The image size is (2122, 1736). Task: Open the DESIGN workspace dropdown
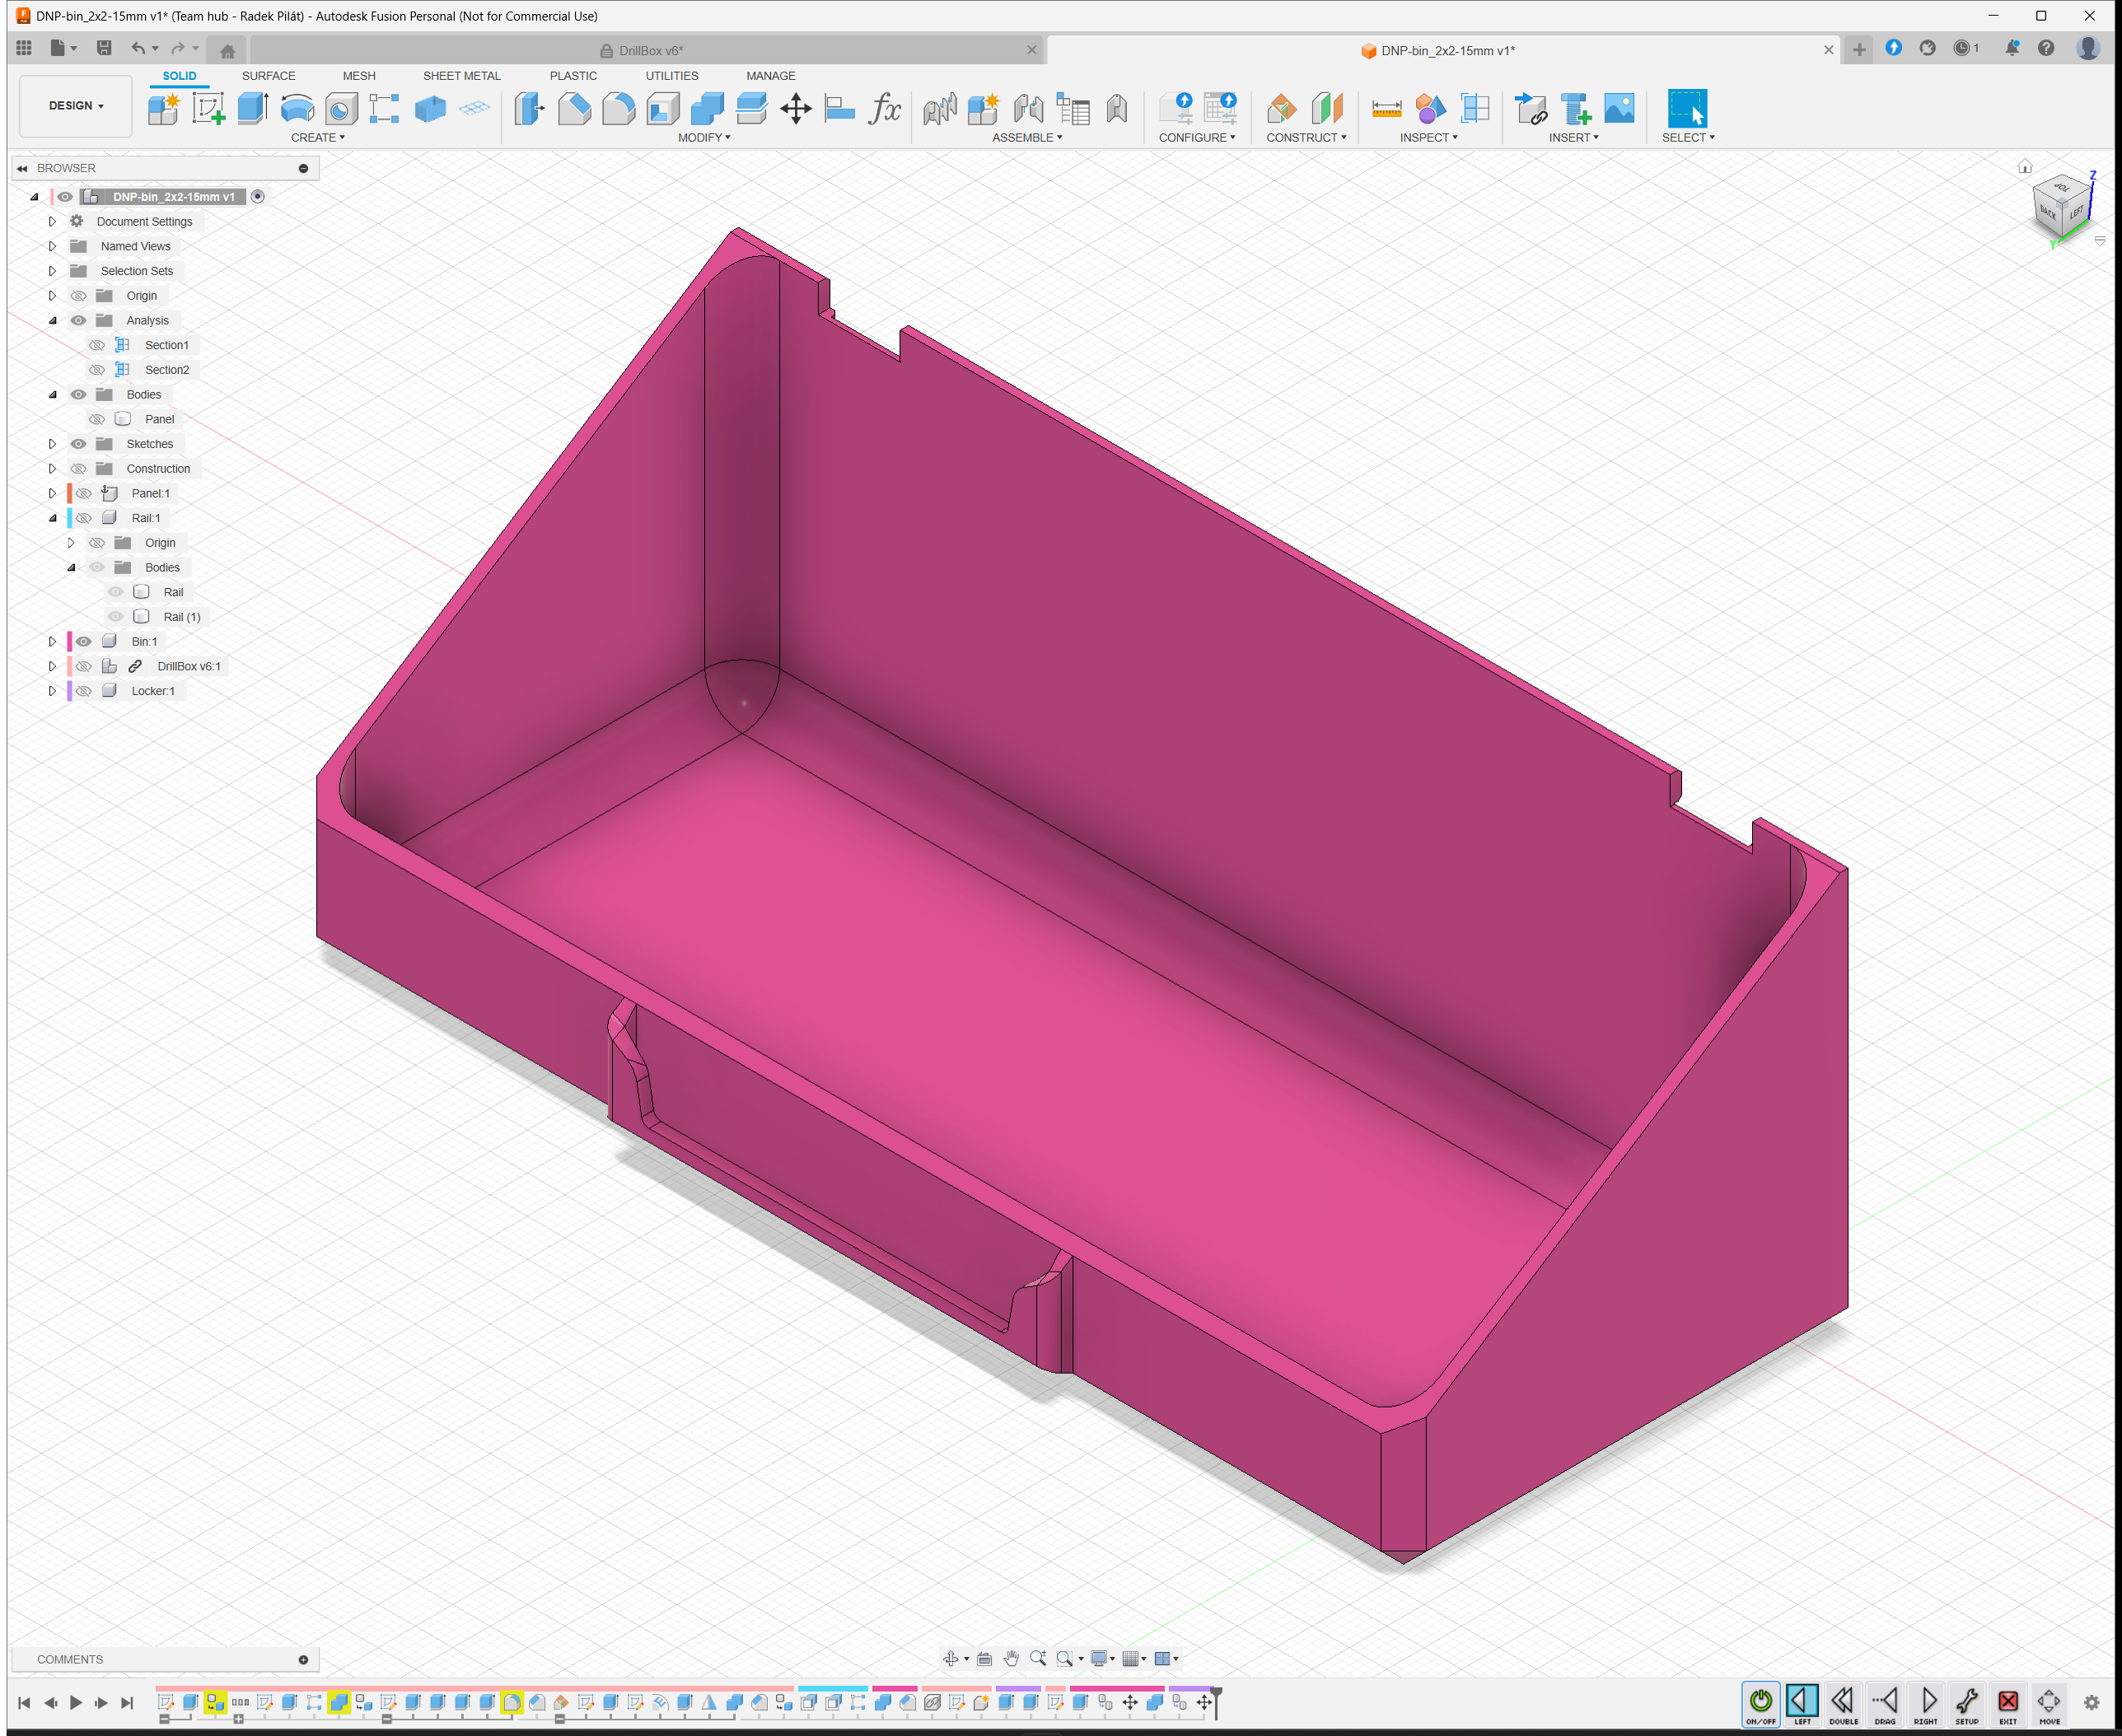tap(76, 106)
